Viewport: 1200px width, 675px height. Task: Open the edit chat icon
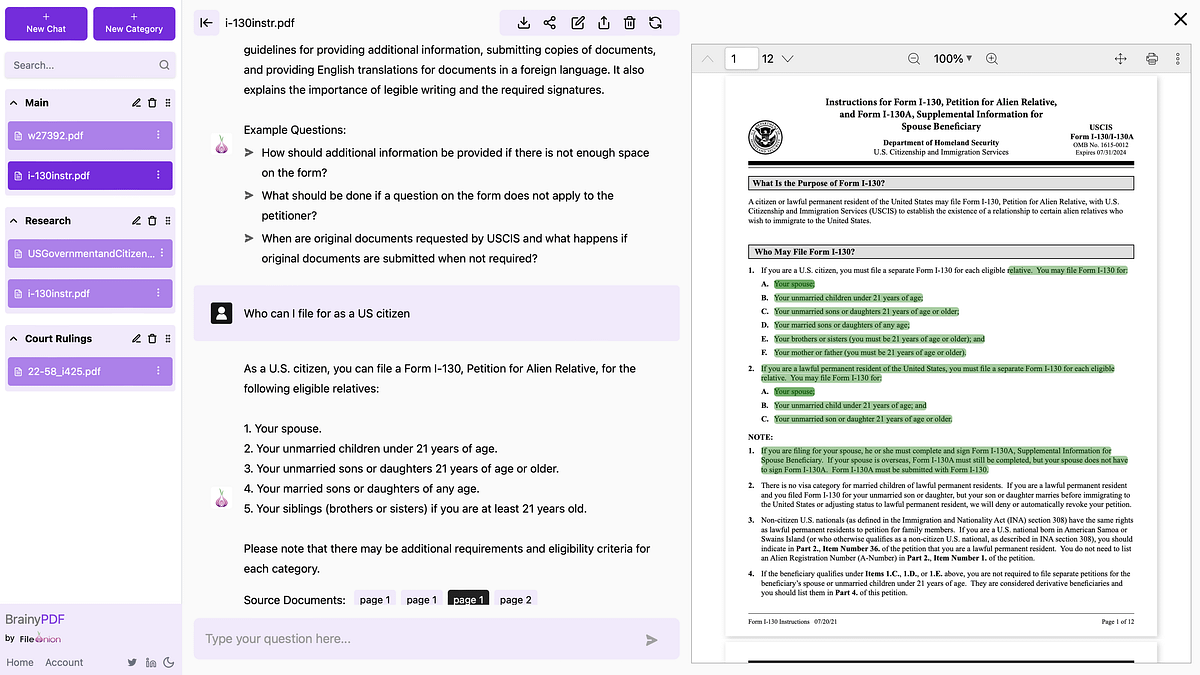(x=577, y=22)
